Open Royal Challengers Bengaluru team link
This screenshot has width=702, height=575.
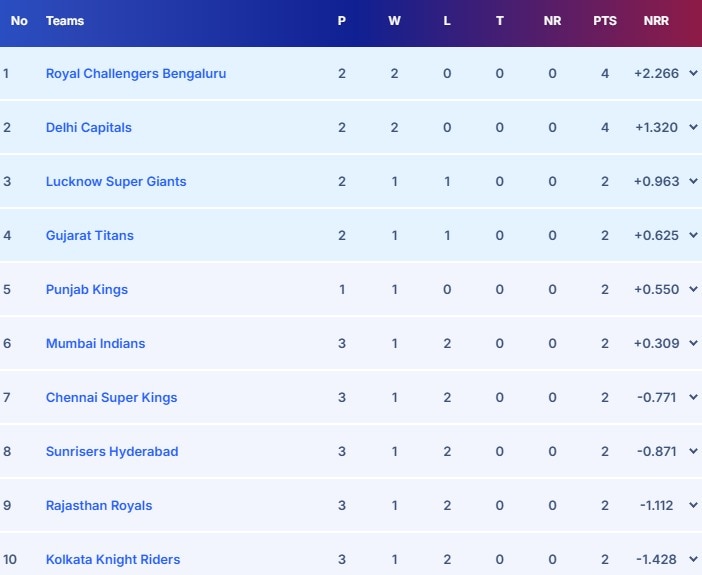(136, 73)
